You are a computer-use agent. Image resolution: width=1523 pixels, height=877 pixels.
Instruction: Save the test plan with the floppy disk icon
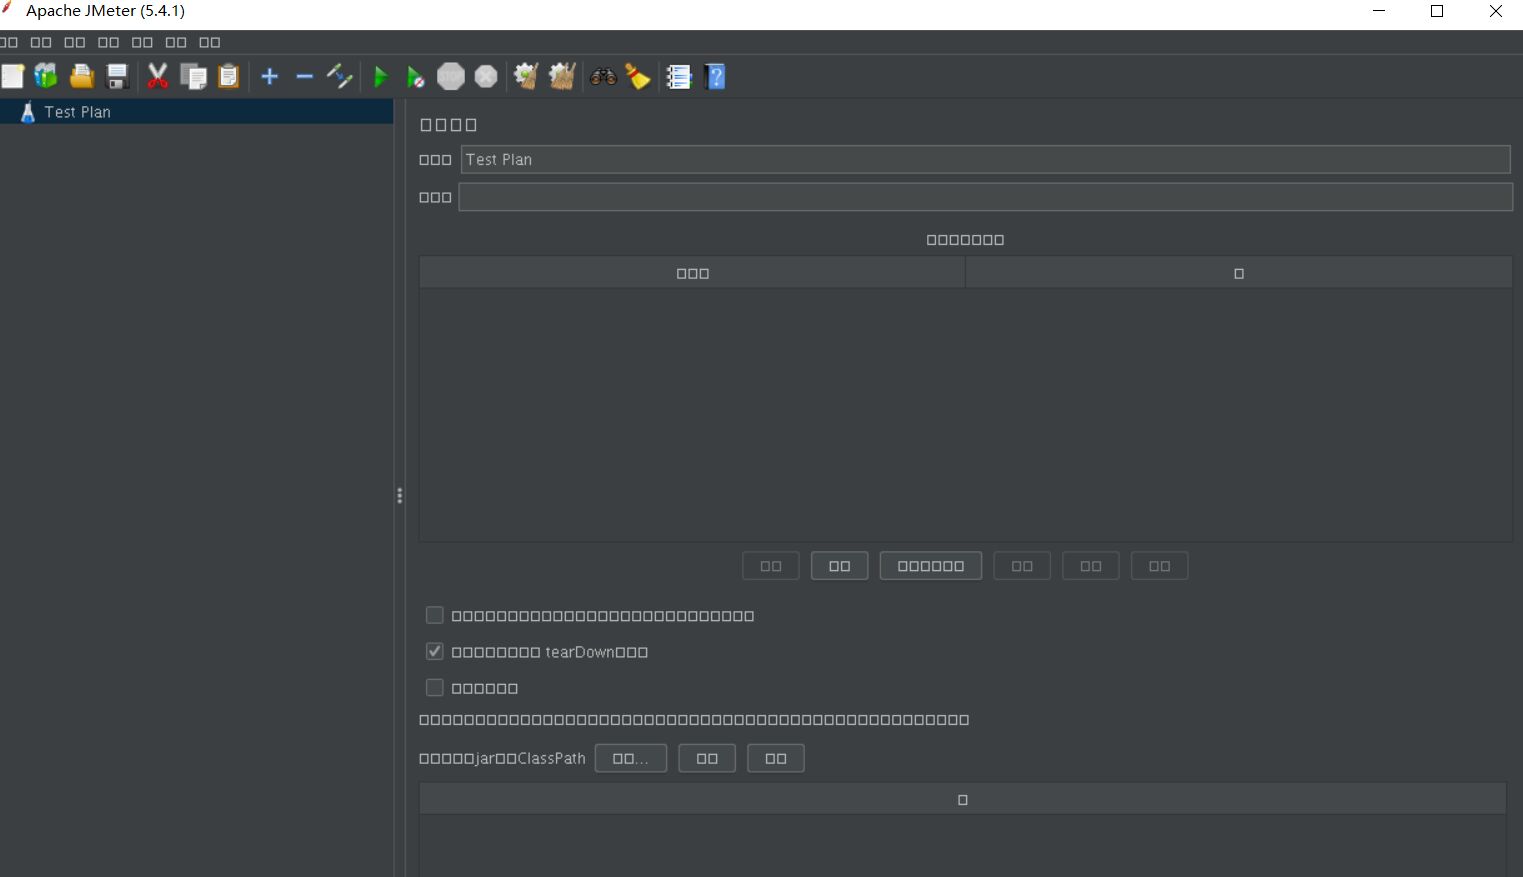(x=117, y=77)
